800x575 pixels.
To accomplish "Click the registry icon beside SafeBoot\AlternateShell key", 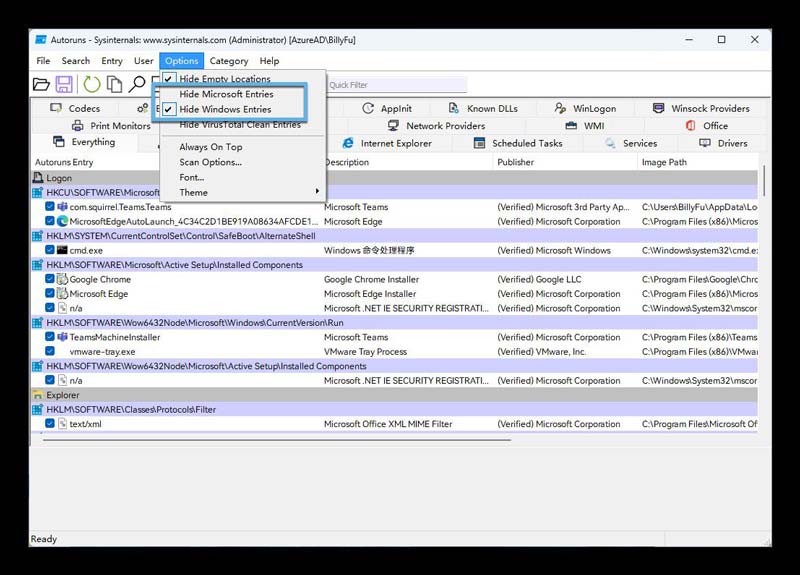I will pos(38,236).
